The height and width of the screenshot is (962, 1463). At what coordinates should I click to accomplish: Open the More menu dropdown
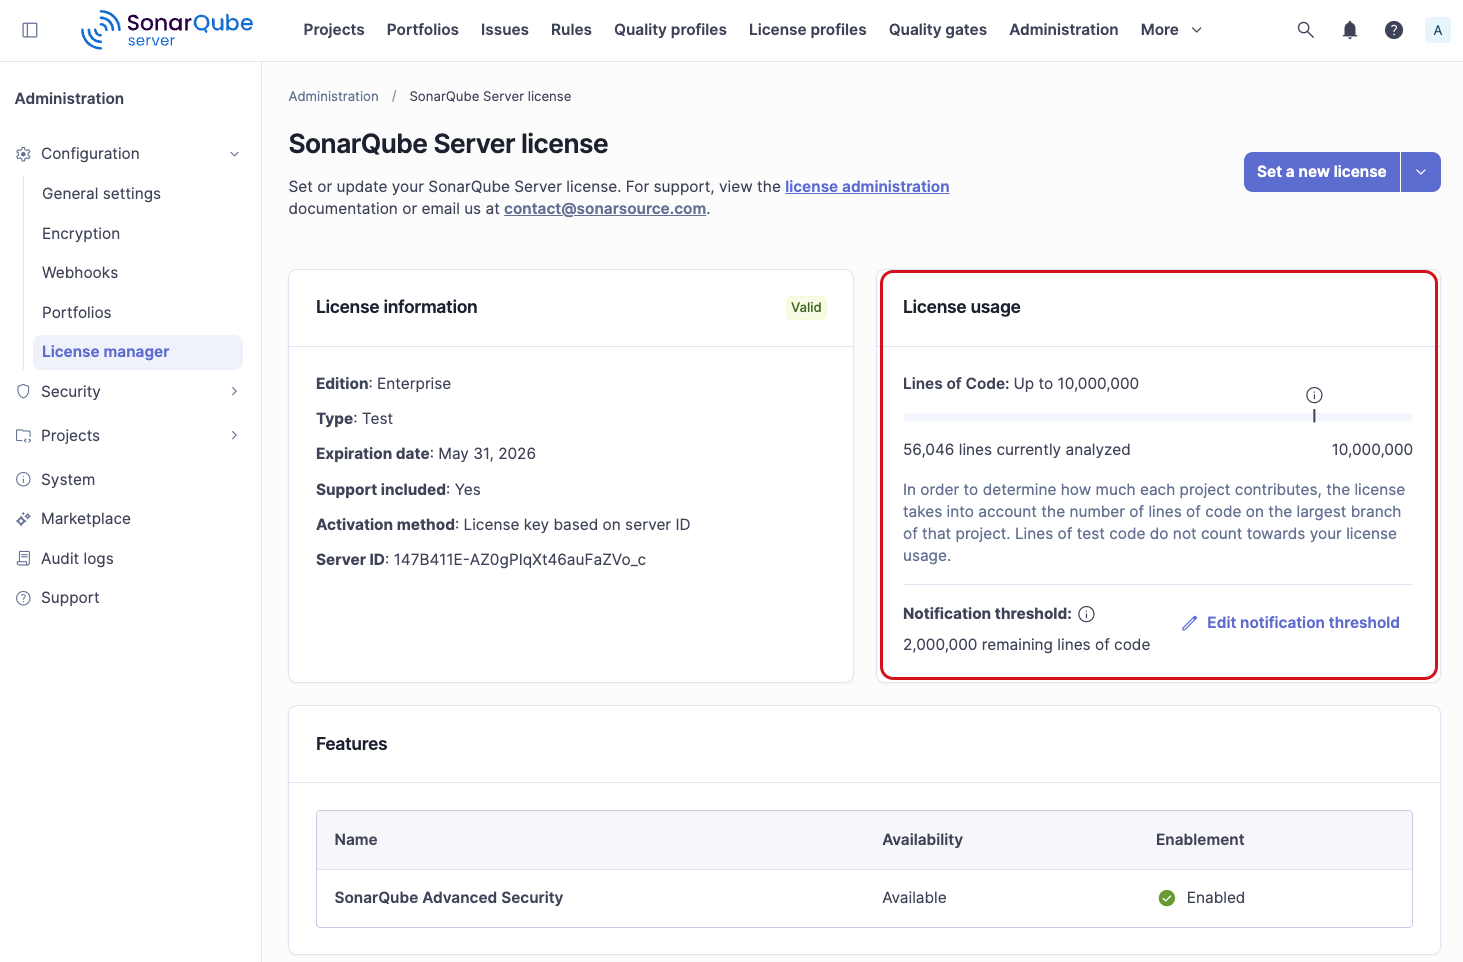(x=1171, y=30)
